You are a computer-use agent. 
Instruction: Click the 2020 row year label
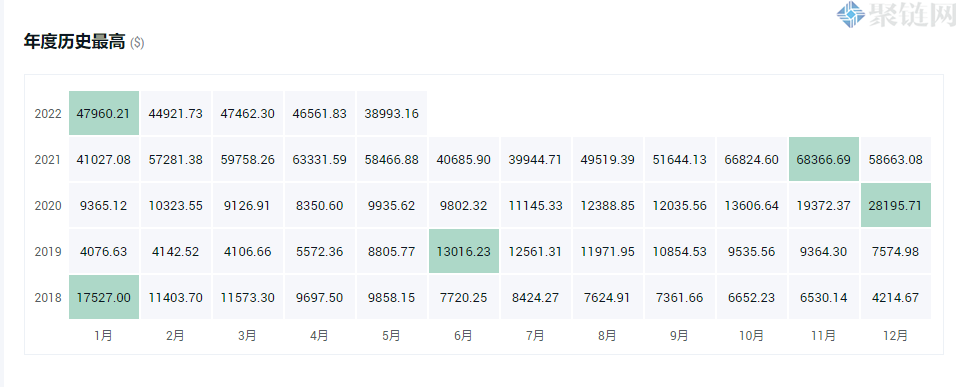48,205
